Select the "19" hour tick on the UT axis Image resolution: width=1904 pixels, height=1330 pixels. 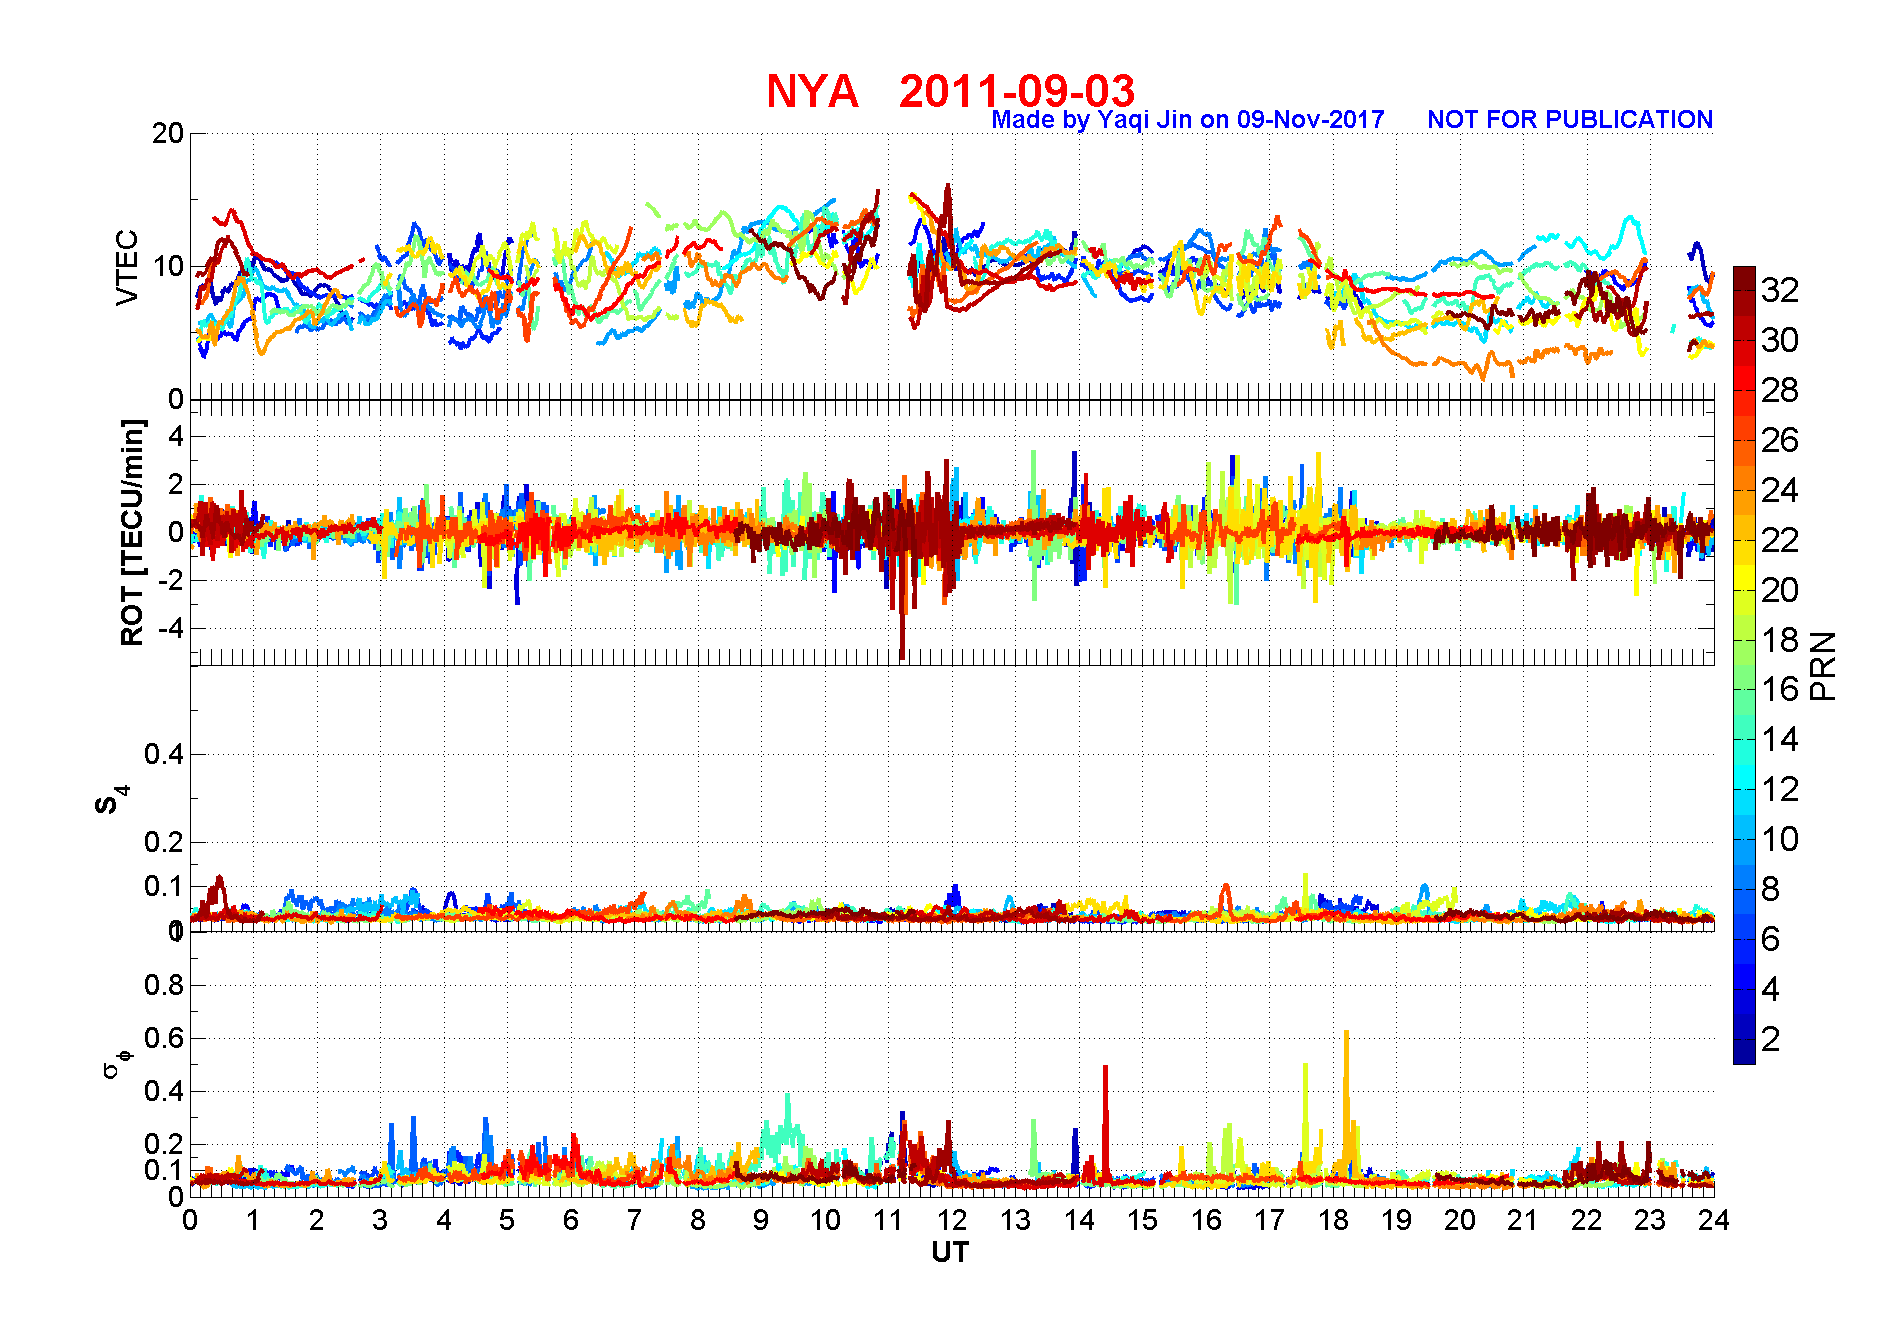(x=1396, y=1220)
